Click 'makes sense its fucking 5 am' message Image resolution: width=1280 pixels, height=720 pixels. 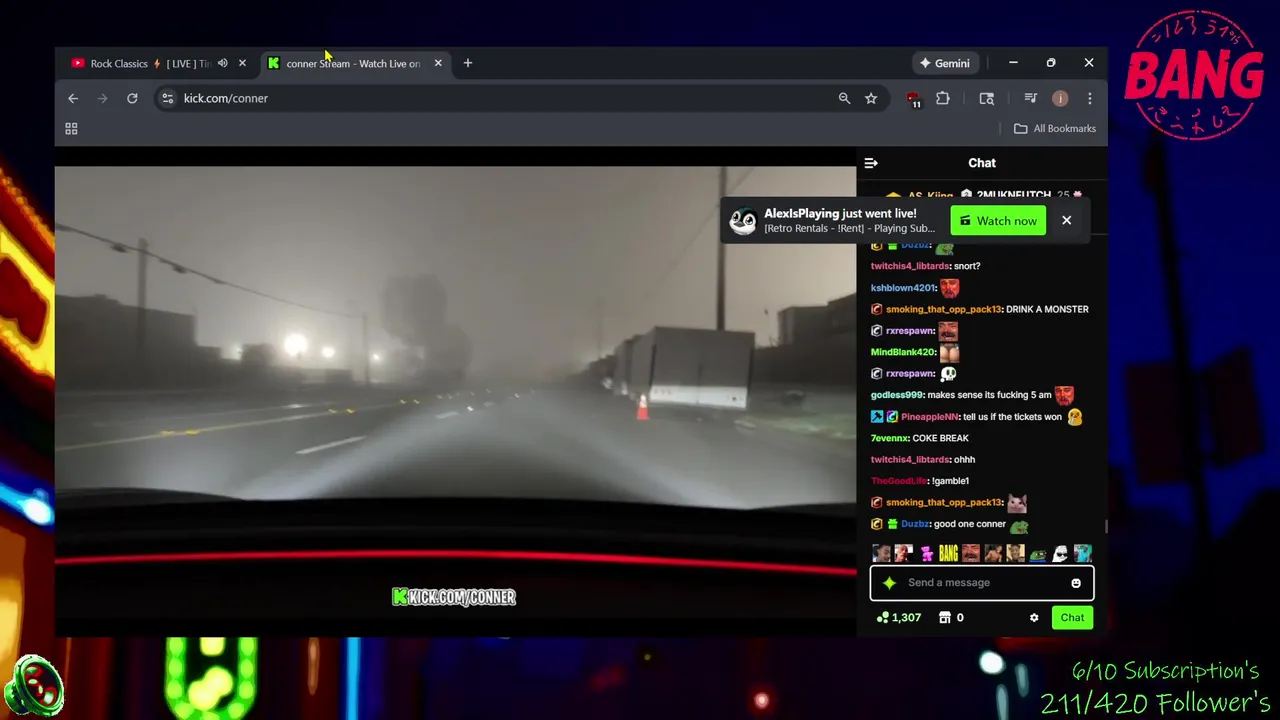click(x=989, y=395)
